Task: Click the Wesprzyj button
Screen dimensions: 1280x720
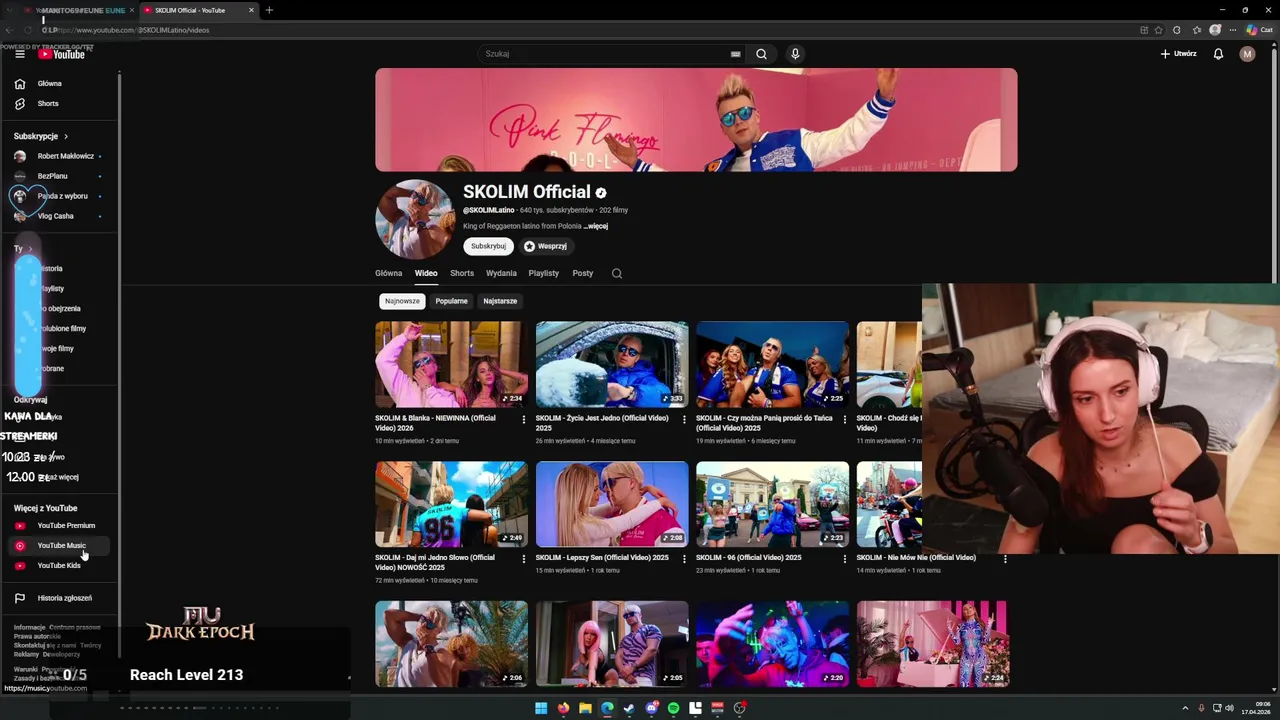Action: pyautogui.click(x=545, y=246)
